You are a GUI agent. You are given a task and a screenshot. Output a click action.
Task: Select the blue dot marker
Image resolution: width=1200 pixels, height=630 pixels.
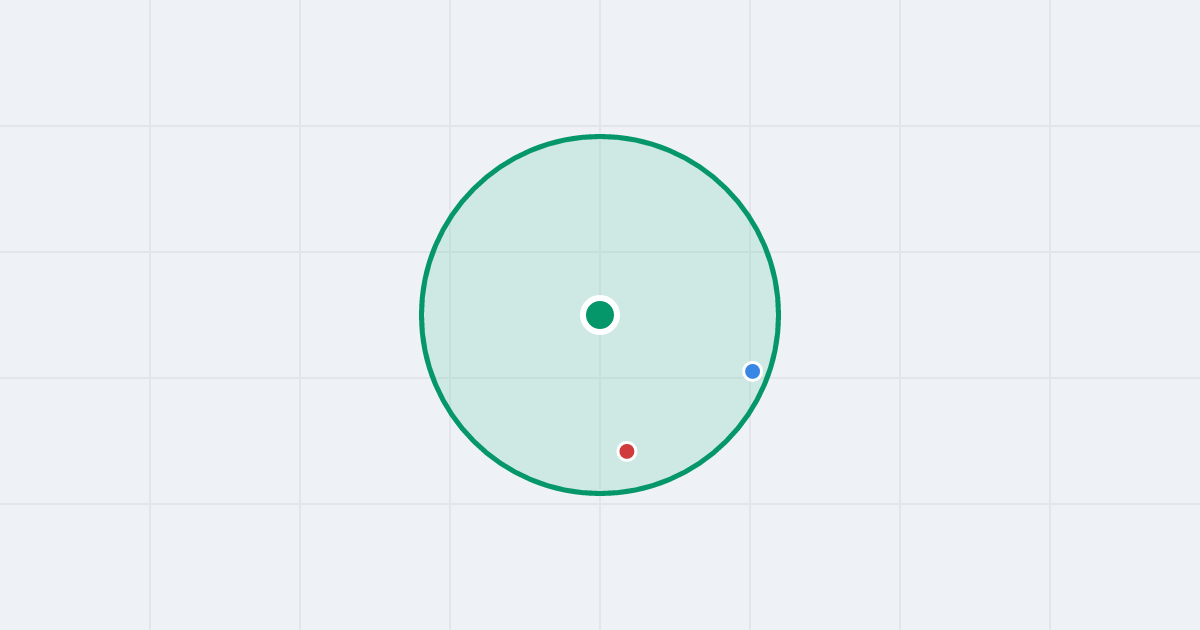click(753, 371)
